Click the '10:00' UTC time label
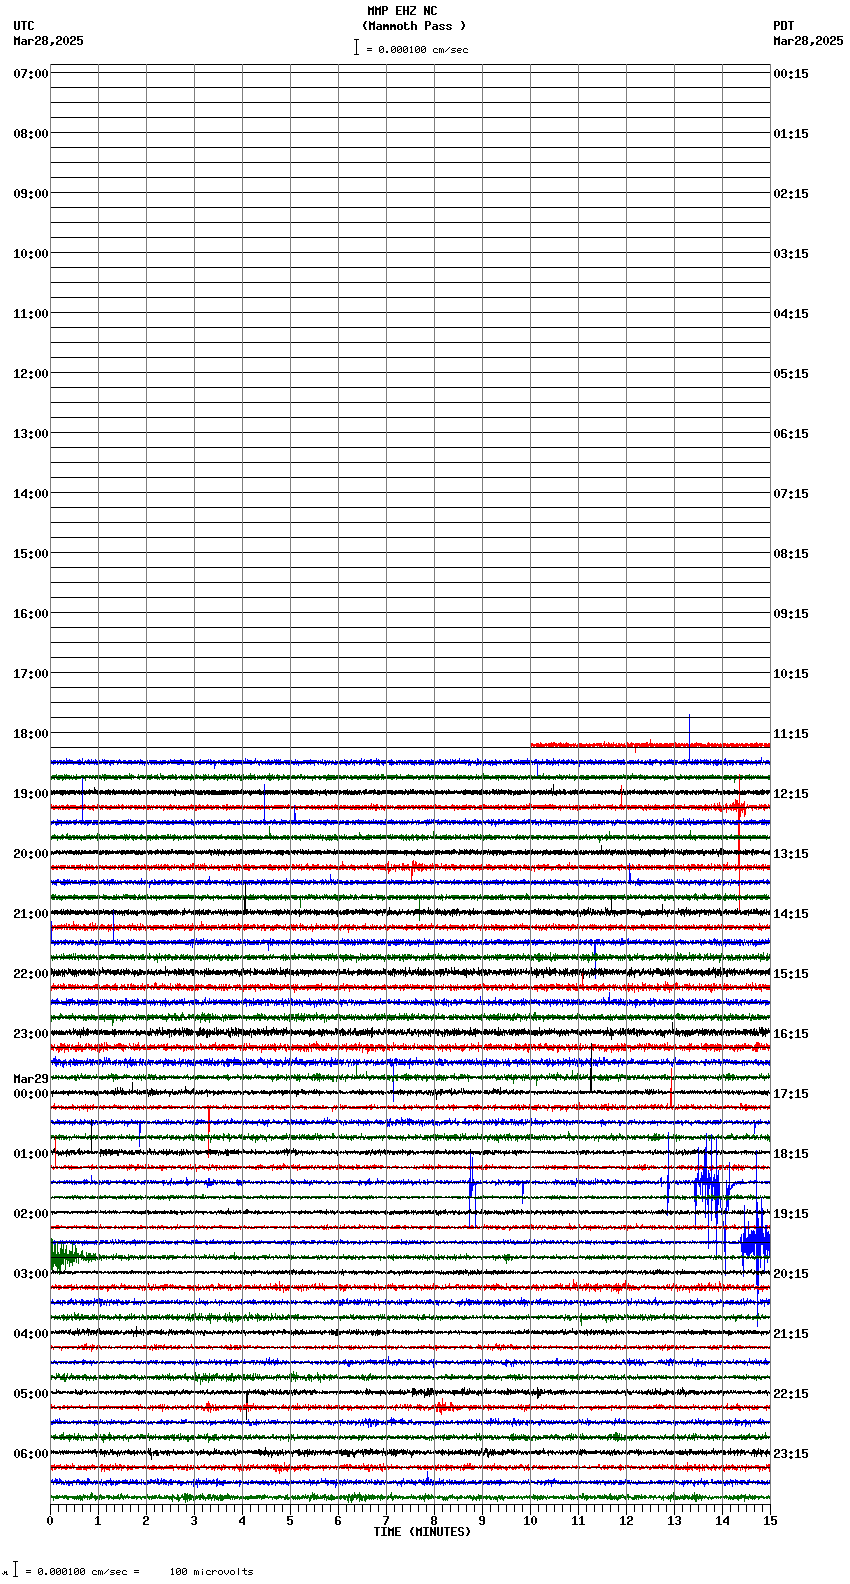Viewport: 850px width, 1584px height. click(31, 254)
